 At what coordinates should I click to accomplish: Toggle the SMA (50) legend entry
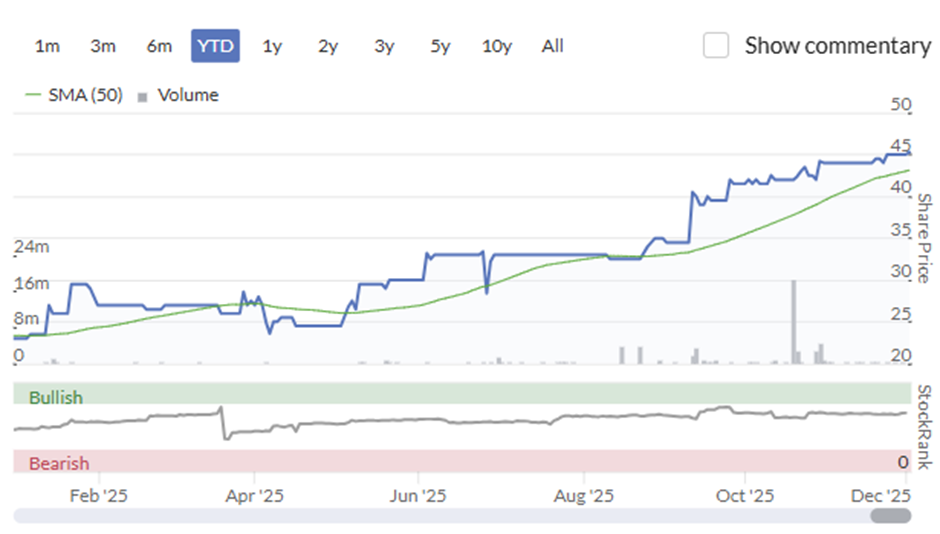pyautogui.click(x=74, y=95)
